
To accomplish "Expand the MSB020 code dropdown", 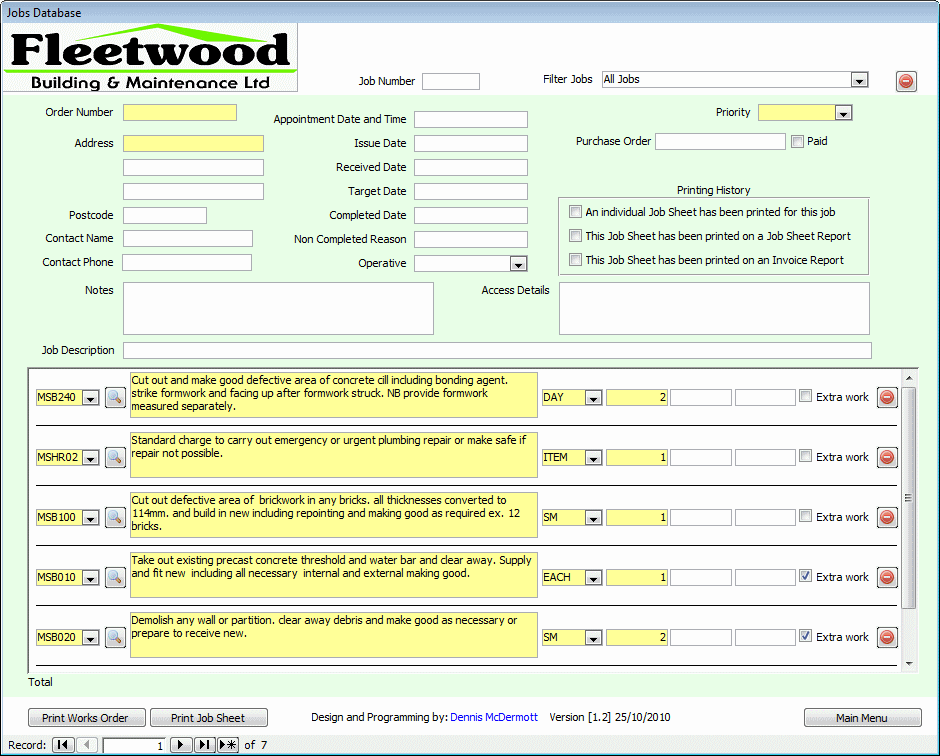I will tap(90, 637).
